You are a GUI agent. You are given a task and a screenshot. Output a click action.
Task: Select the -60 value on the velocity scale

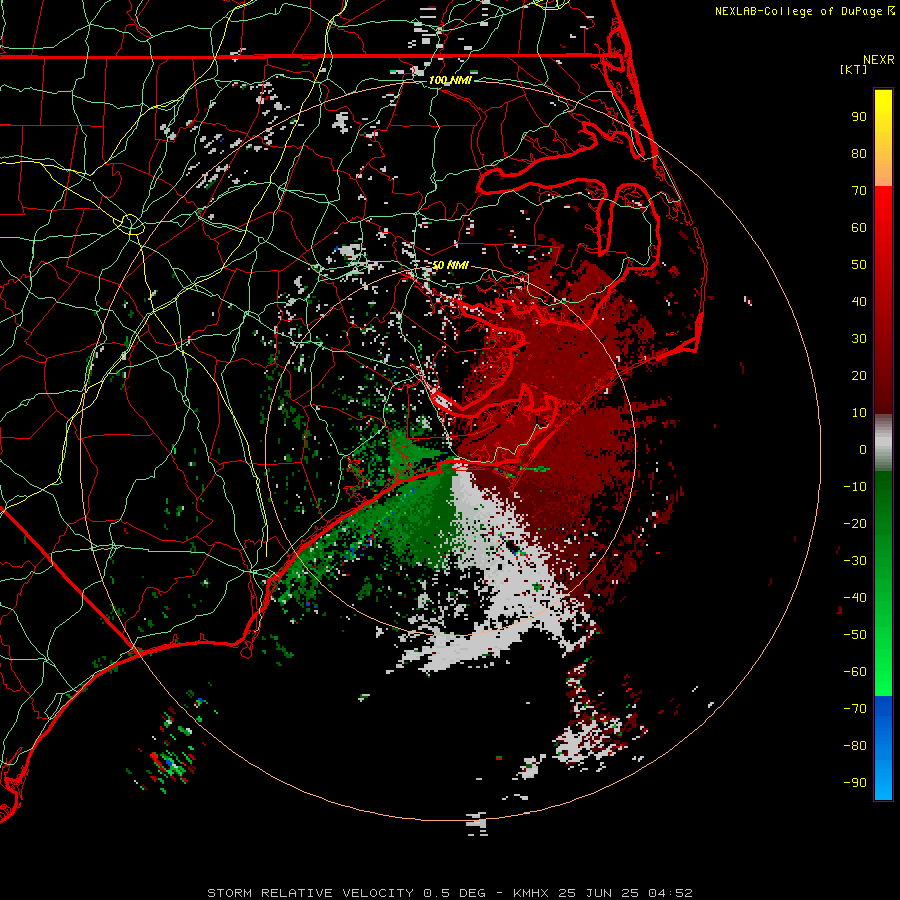pos(855,672)
